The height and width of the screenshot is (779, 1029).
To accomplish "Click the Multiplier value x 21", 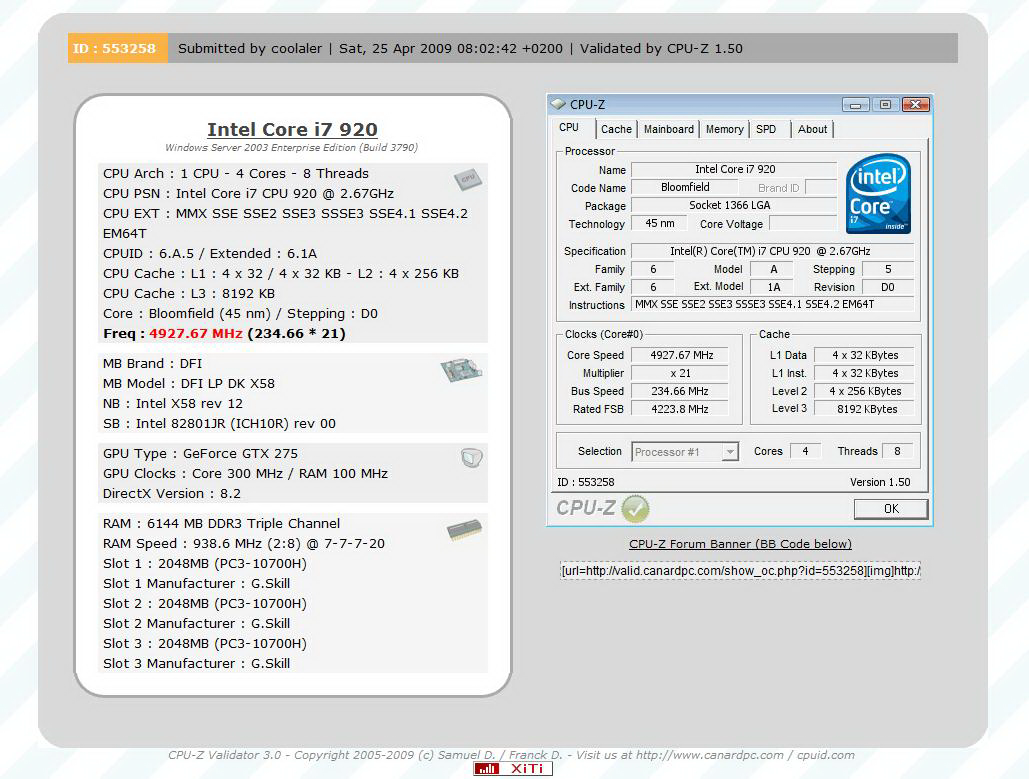I will (680, 373).
